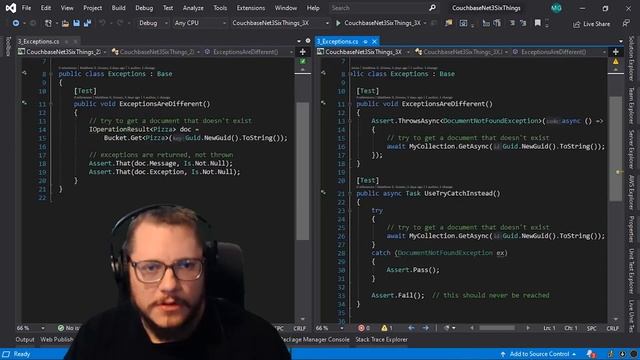Open the Any CPU platform dropdown
Viewport: 640px width, 360px height.
tap(200, 23)
